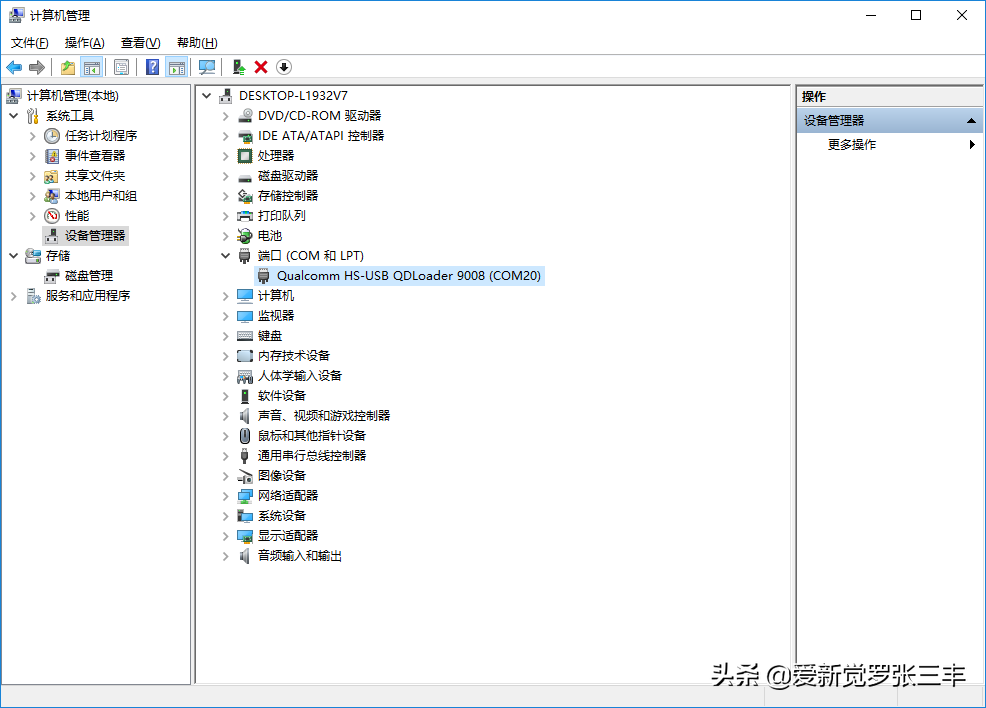Click the 音频输入和输出 speaker icon
The height and width of the screenshot is (708, 986).
point(245,556)
